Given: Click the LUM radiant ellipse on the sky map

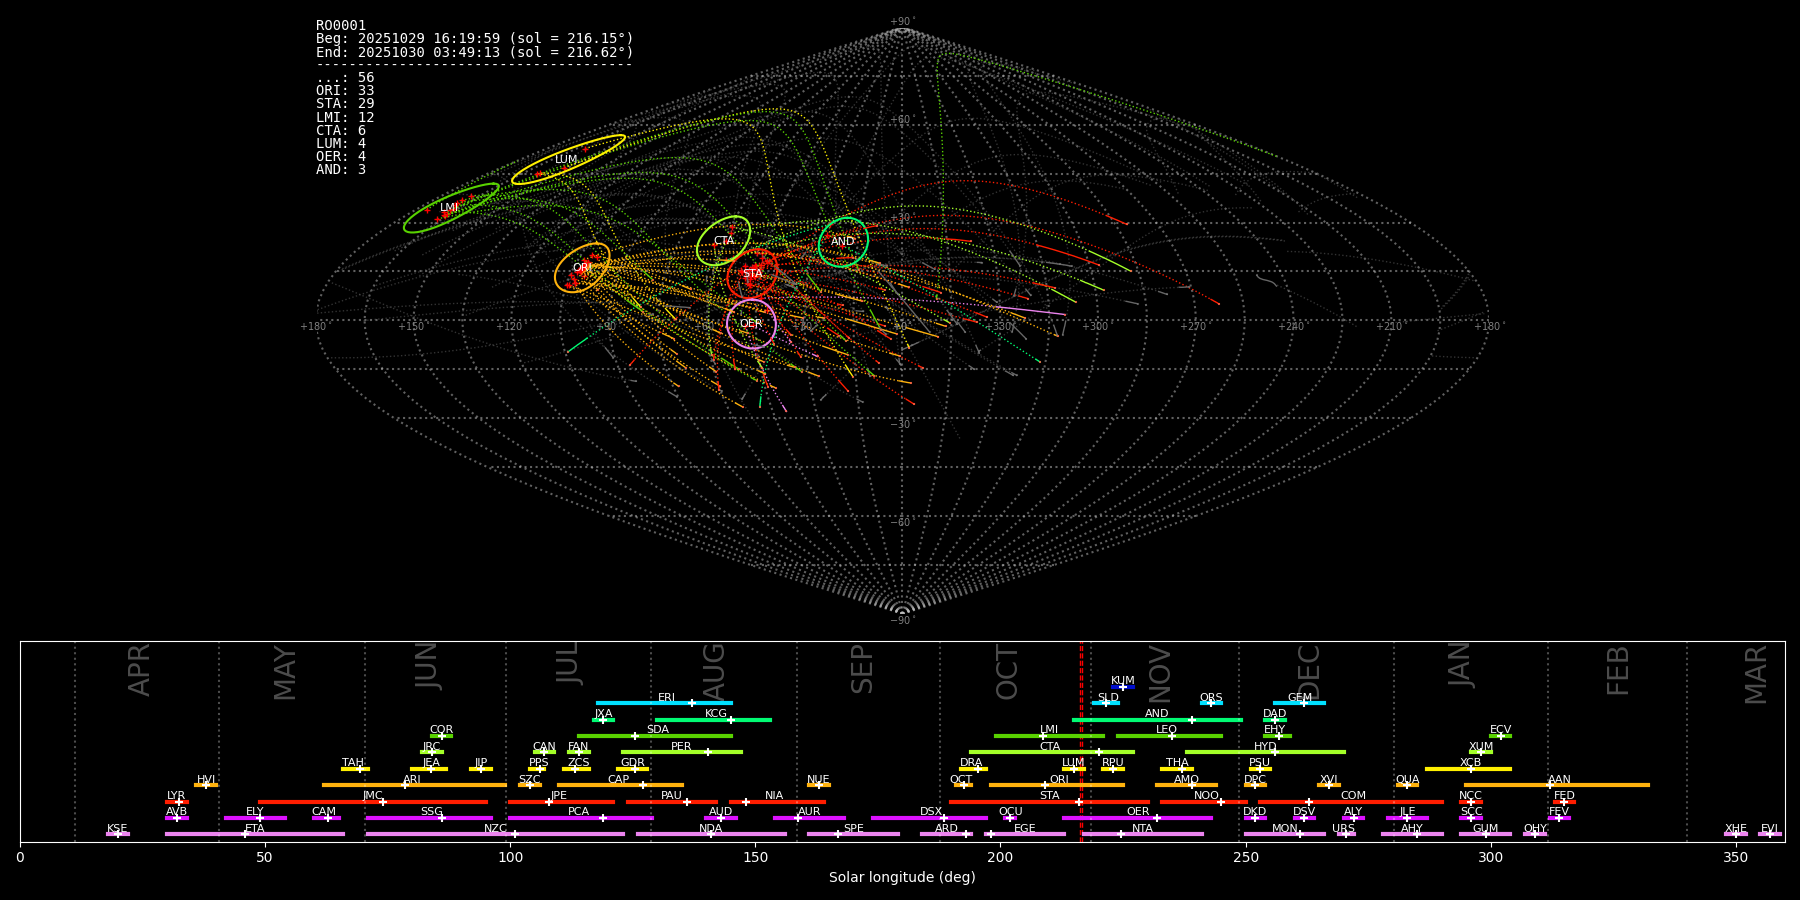Looking at the screenshot, I should pyautogui.click(x=568, y=160).
